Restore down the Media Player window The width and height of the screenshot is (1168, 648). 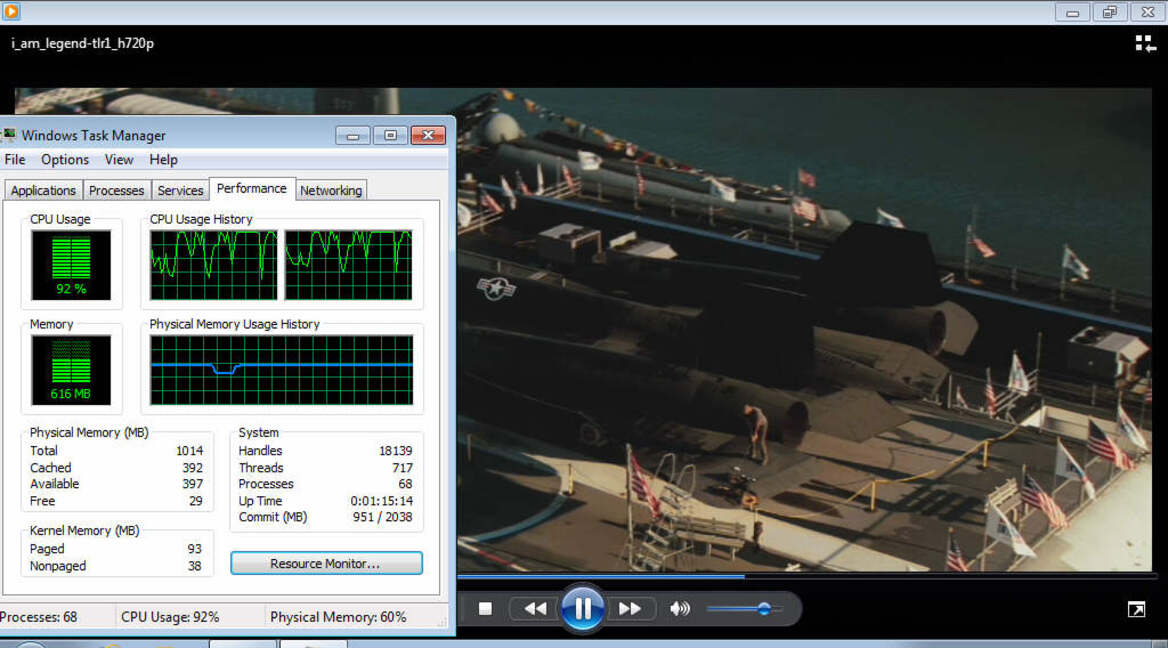pos(1110,12)
